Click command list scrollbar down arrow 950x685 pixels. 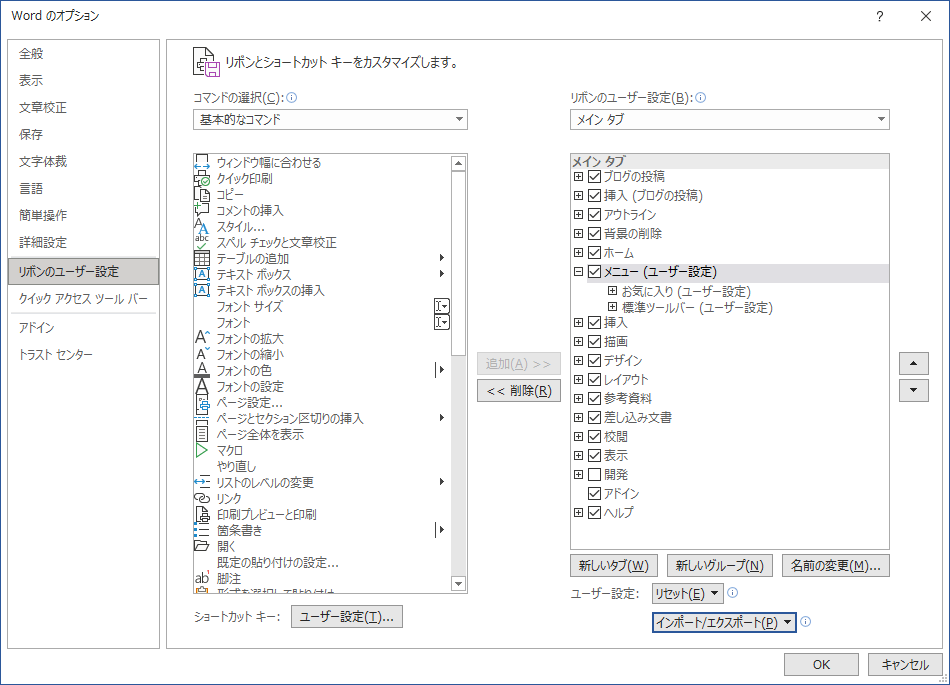pos(459,584)
